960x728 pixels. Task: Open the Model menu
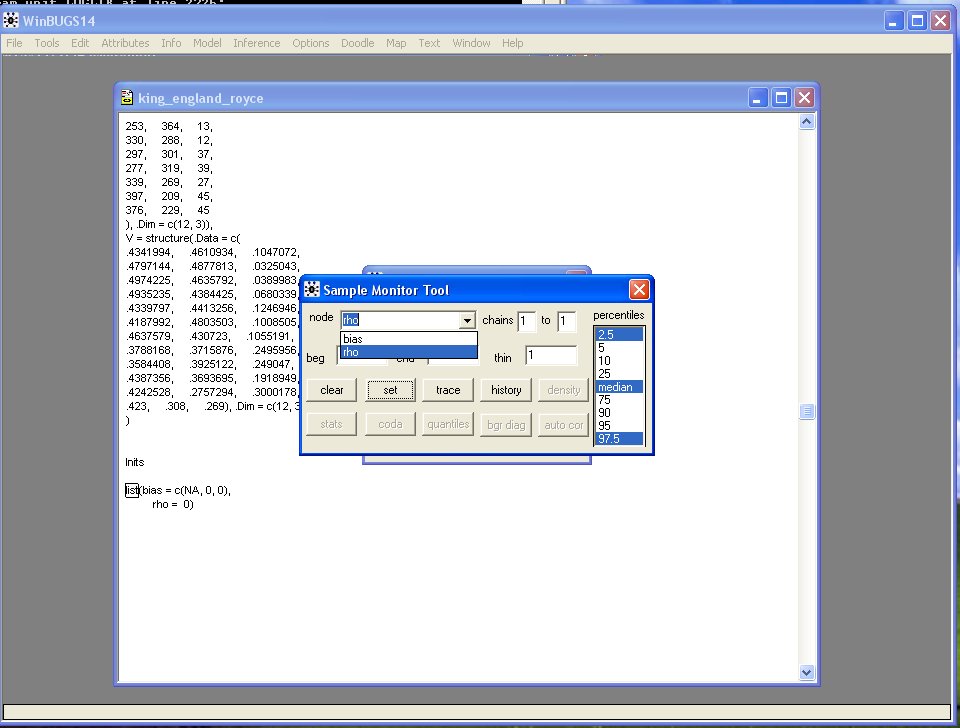point(207,43)
